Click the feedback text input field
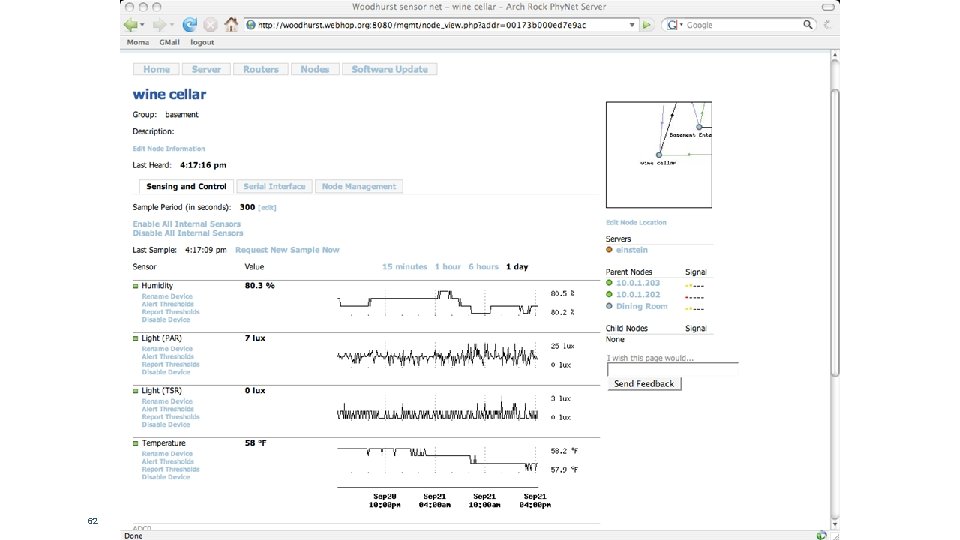 coord(672,369)
